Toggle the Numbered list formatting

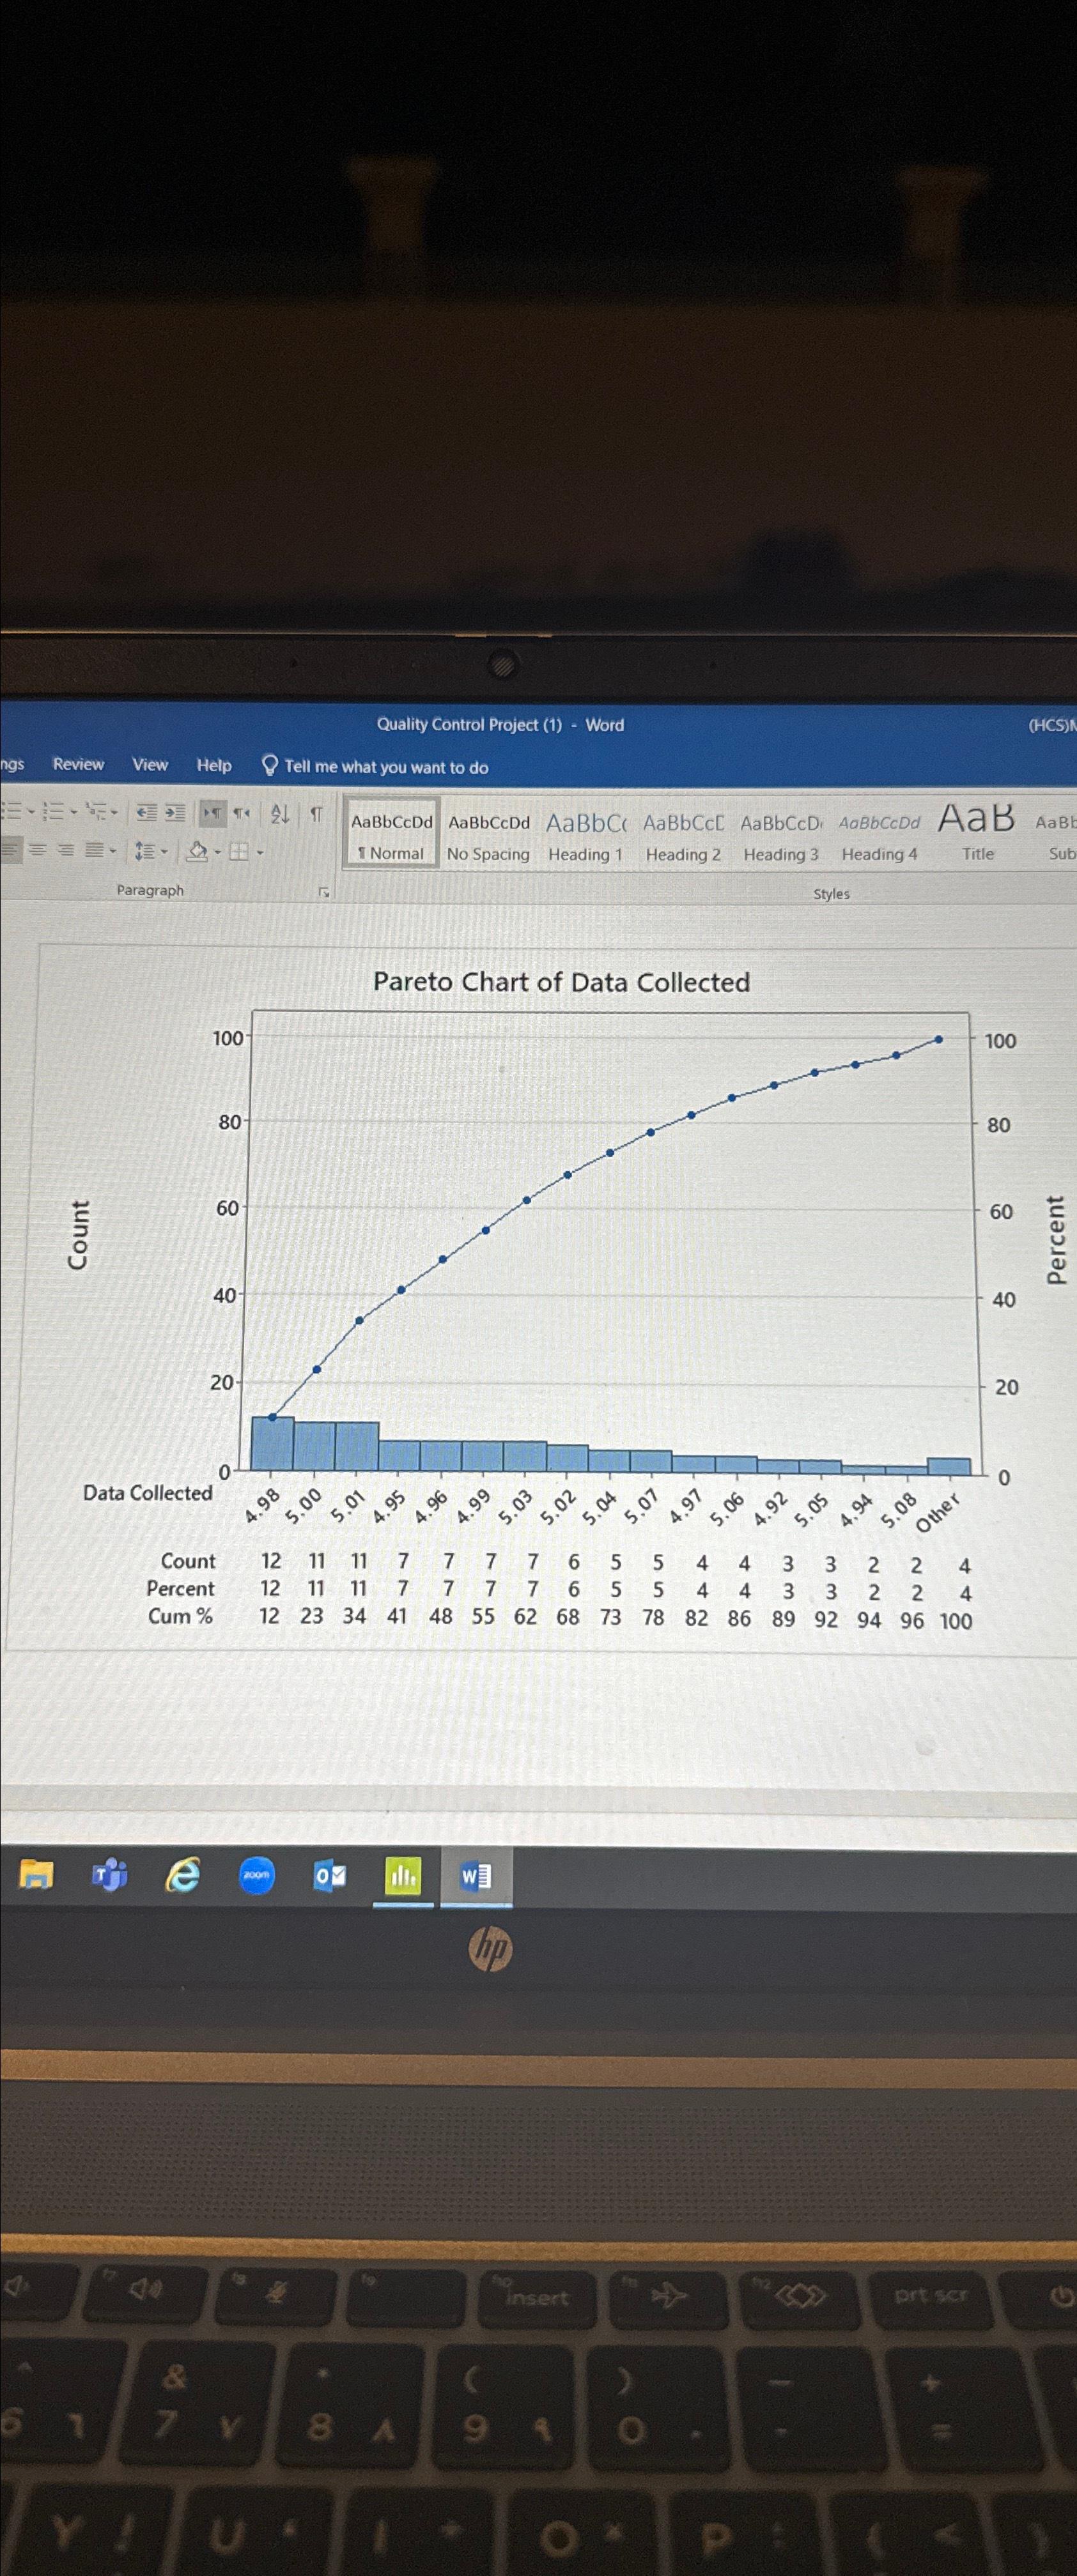[x=54, y=812]
